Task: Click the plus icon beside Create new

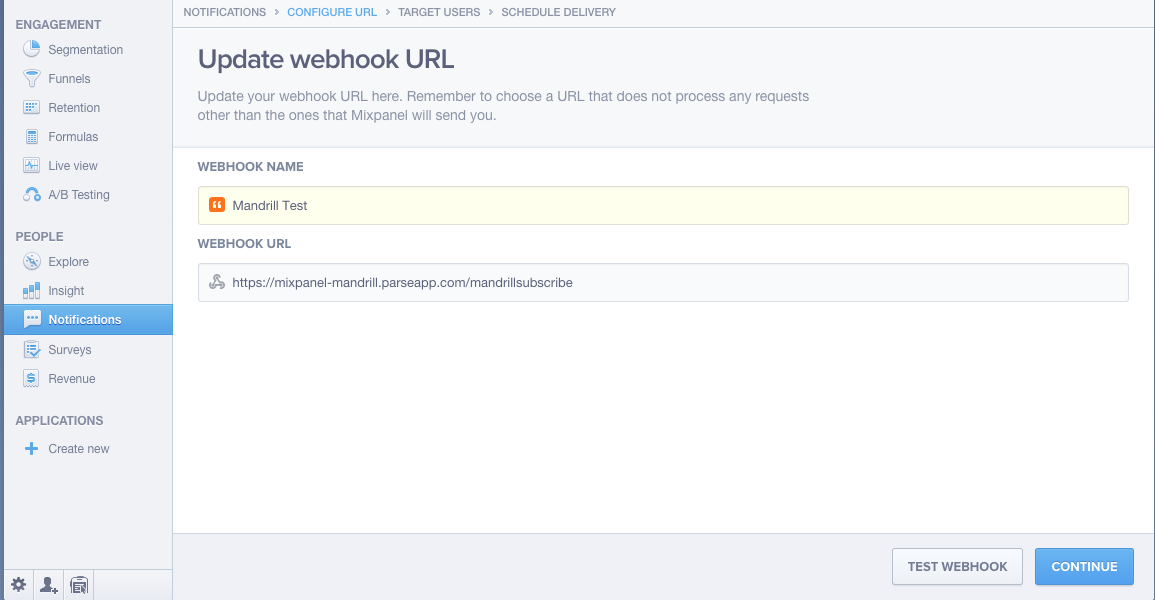Action: (31, 448)
